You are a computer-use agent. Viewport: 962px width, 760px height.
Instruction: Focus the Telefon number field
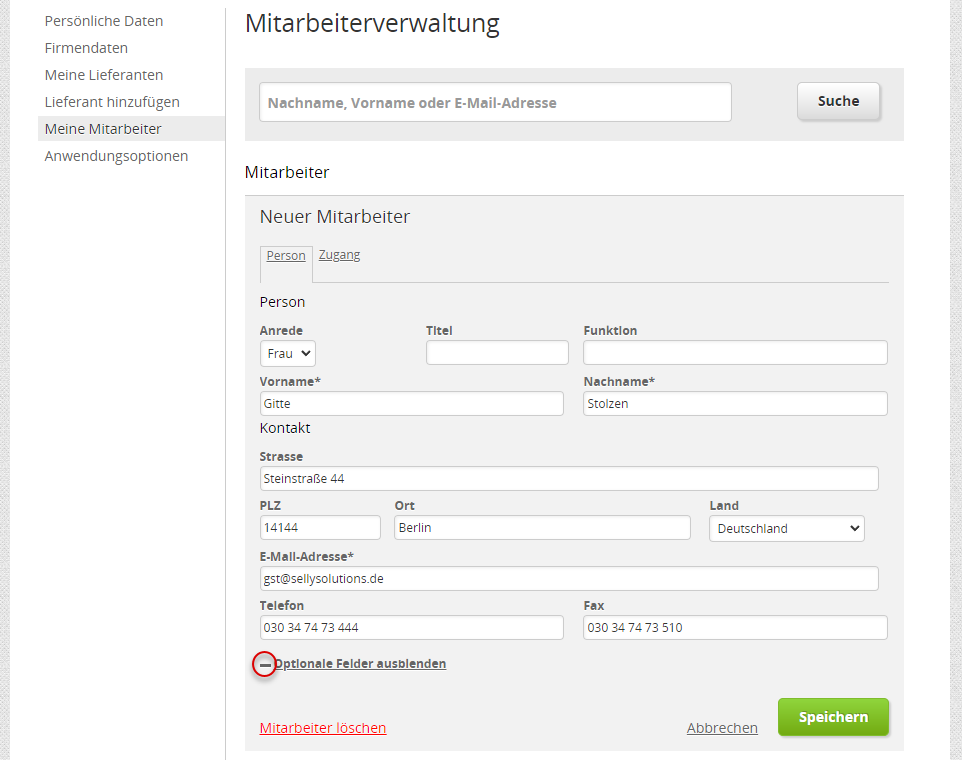click(411, 628)
